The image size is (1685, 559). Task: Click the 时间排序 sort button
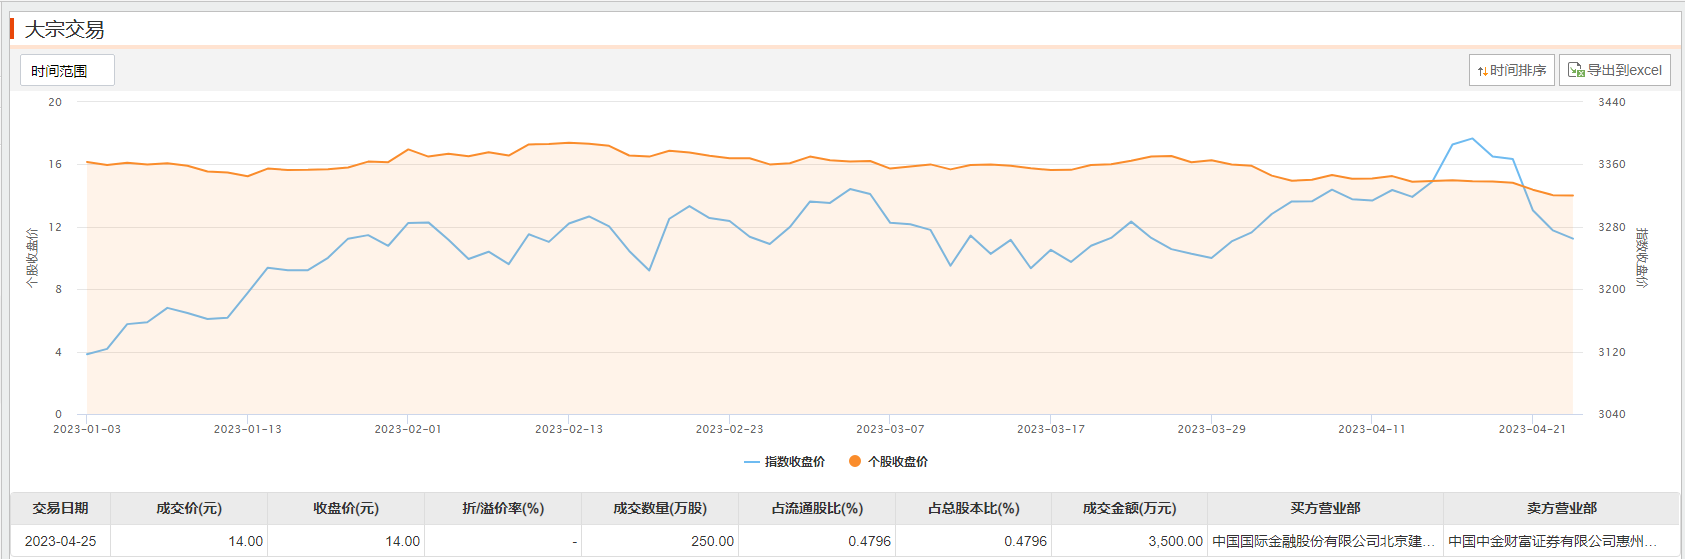coord(1511,70)
